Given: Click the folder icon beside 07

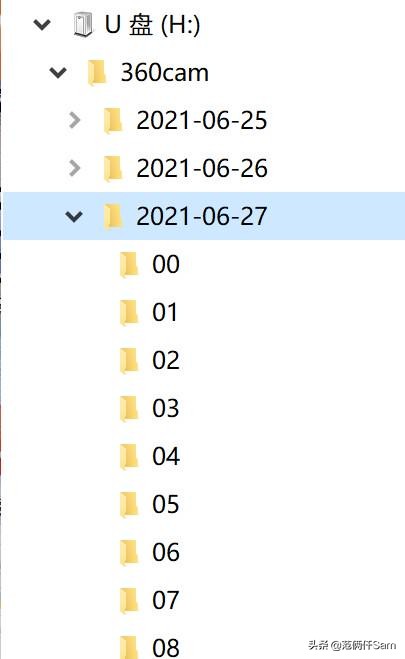Looking at the screenshot, I should point(129,600).
